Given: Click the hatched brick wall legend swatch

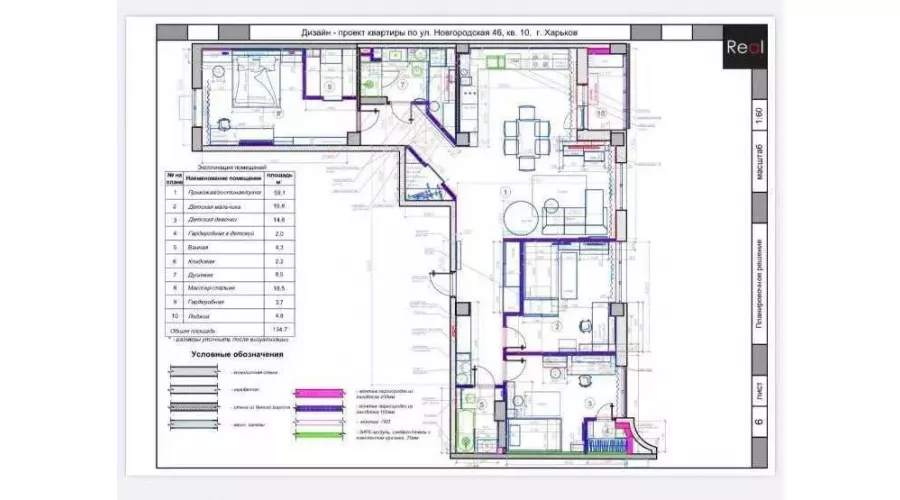Looking at the screenshot, I should click(x=194, y=407).
